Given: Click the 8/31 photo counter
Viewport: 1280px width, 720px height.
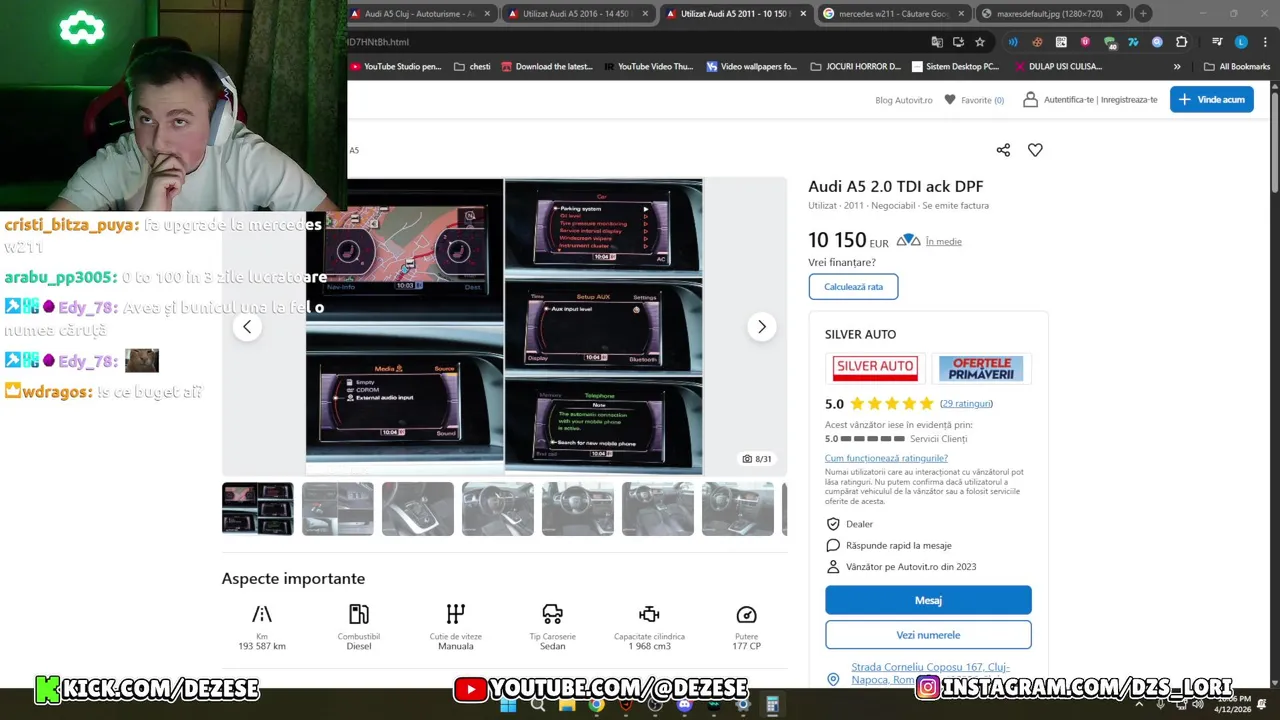Looking at the screenshot, I should [x=757, y=459].
